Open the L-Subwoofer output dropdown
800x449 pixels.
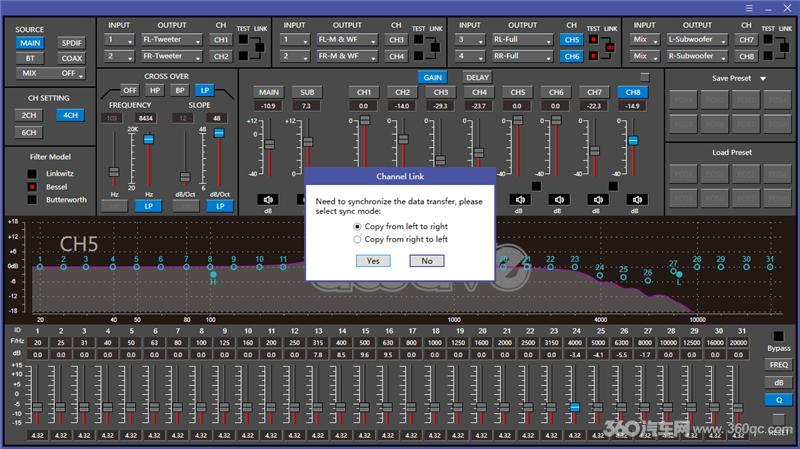(697, 40)
